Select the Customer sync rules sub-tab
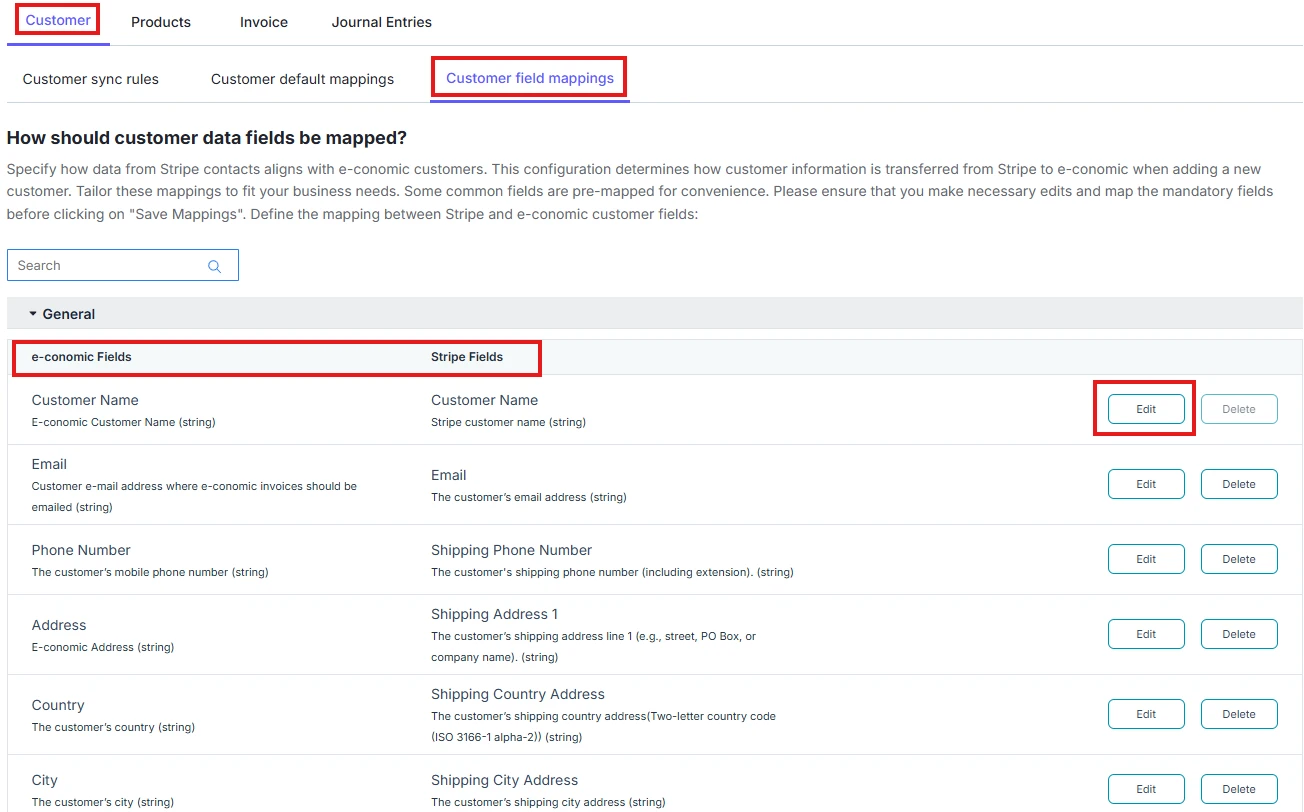Image resolution: width=1304 pixels, height=812 pixels. click(91, 79)
